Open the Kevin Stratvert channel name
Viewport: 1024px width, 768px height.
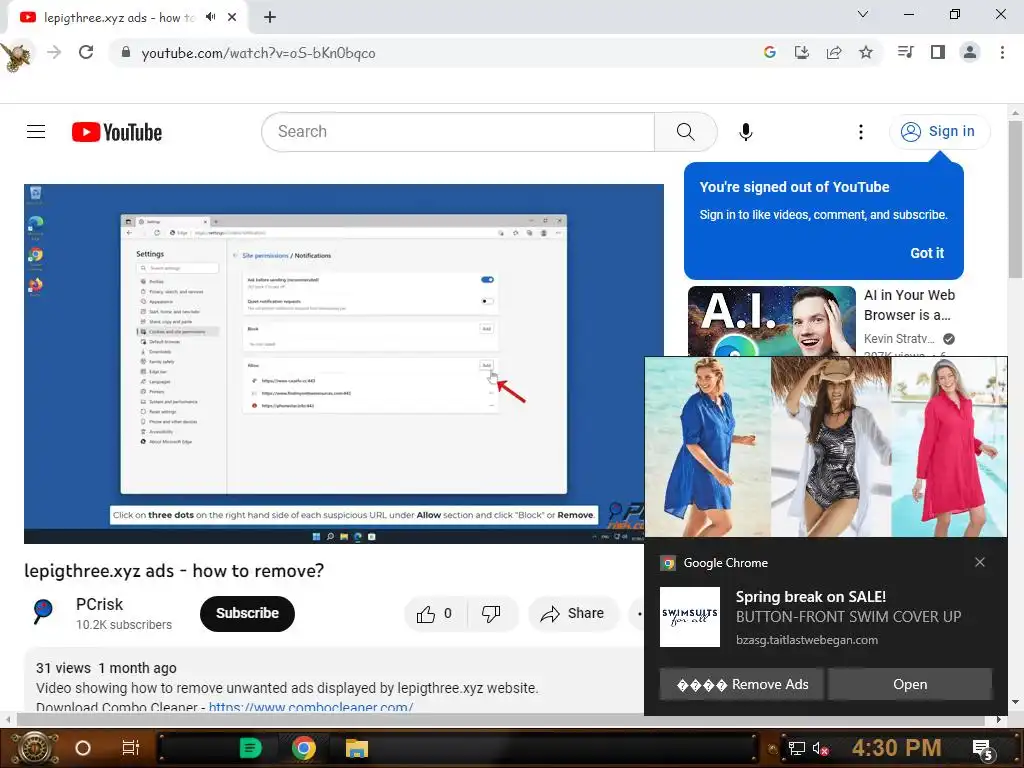tap(899, 338)
